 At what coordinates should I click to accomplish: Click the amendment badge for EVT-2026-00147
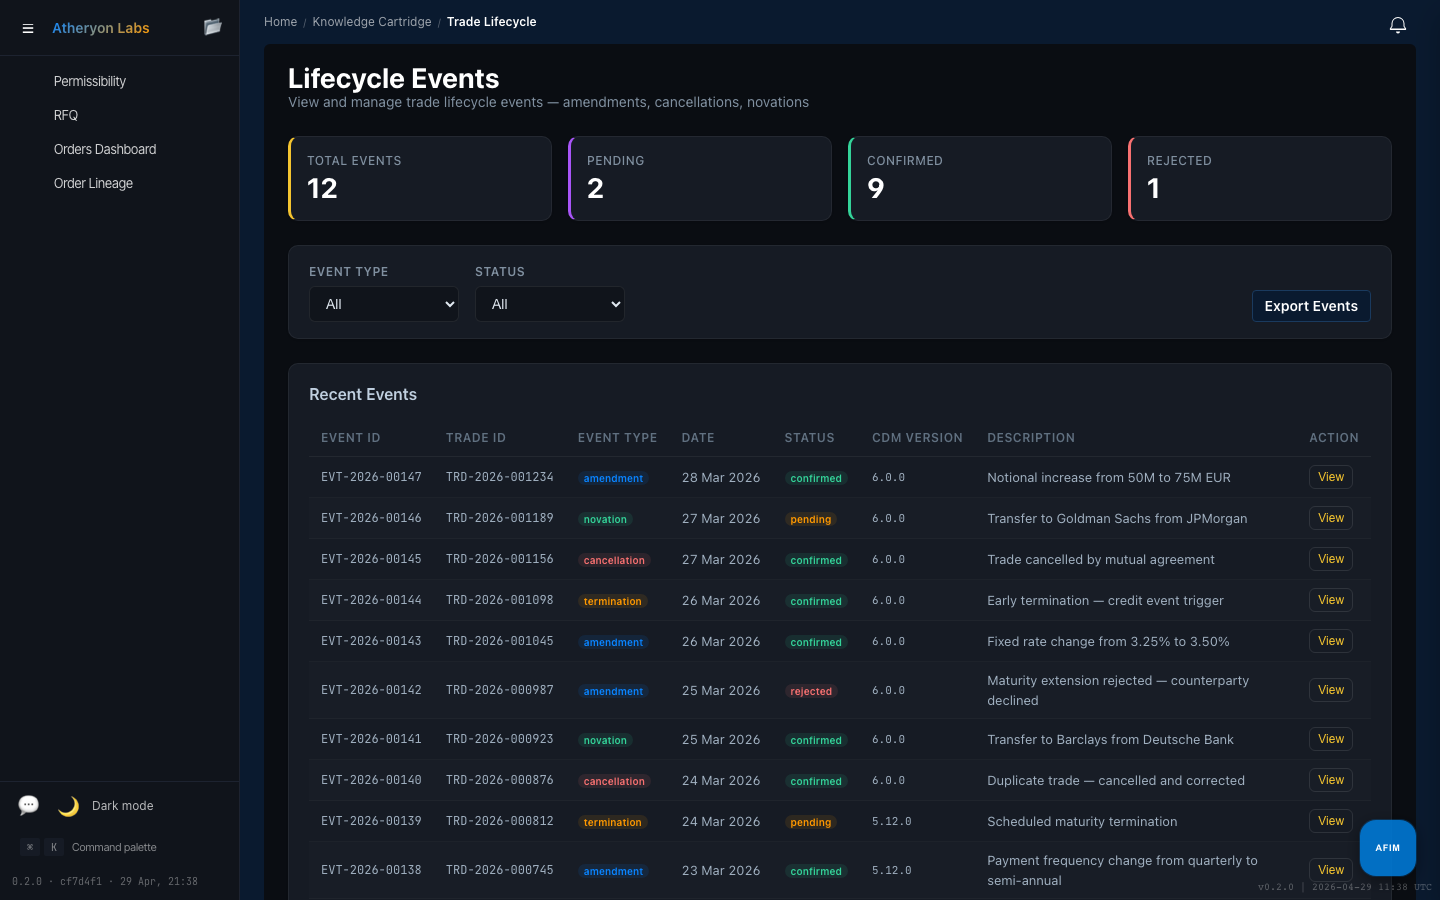[x=613, y=478]
